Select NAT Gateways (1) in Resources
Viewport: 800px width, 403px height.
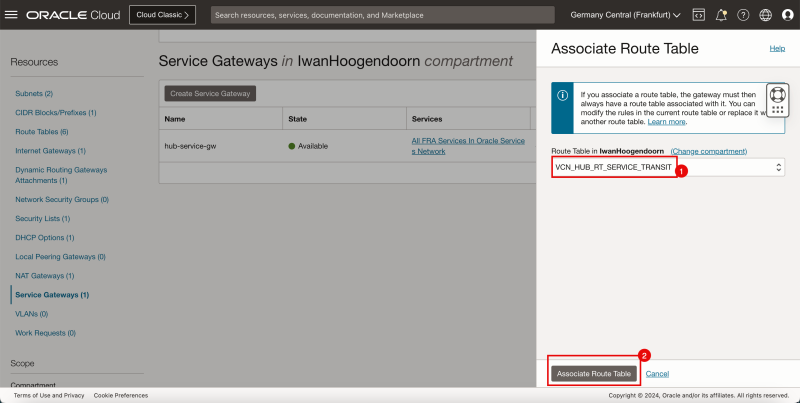(44, 275)
